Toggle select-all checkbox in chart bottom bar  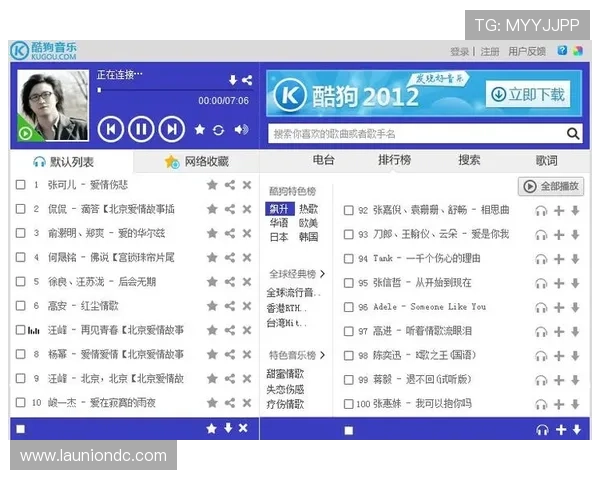point(349,431)
